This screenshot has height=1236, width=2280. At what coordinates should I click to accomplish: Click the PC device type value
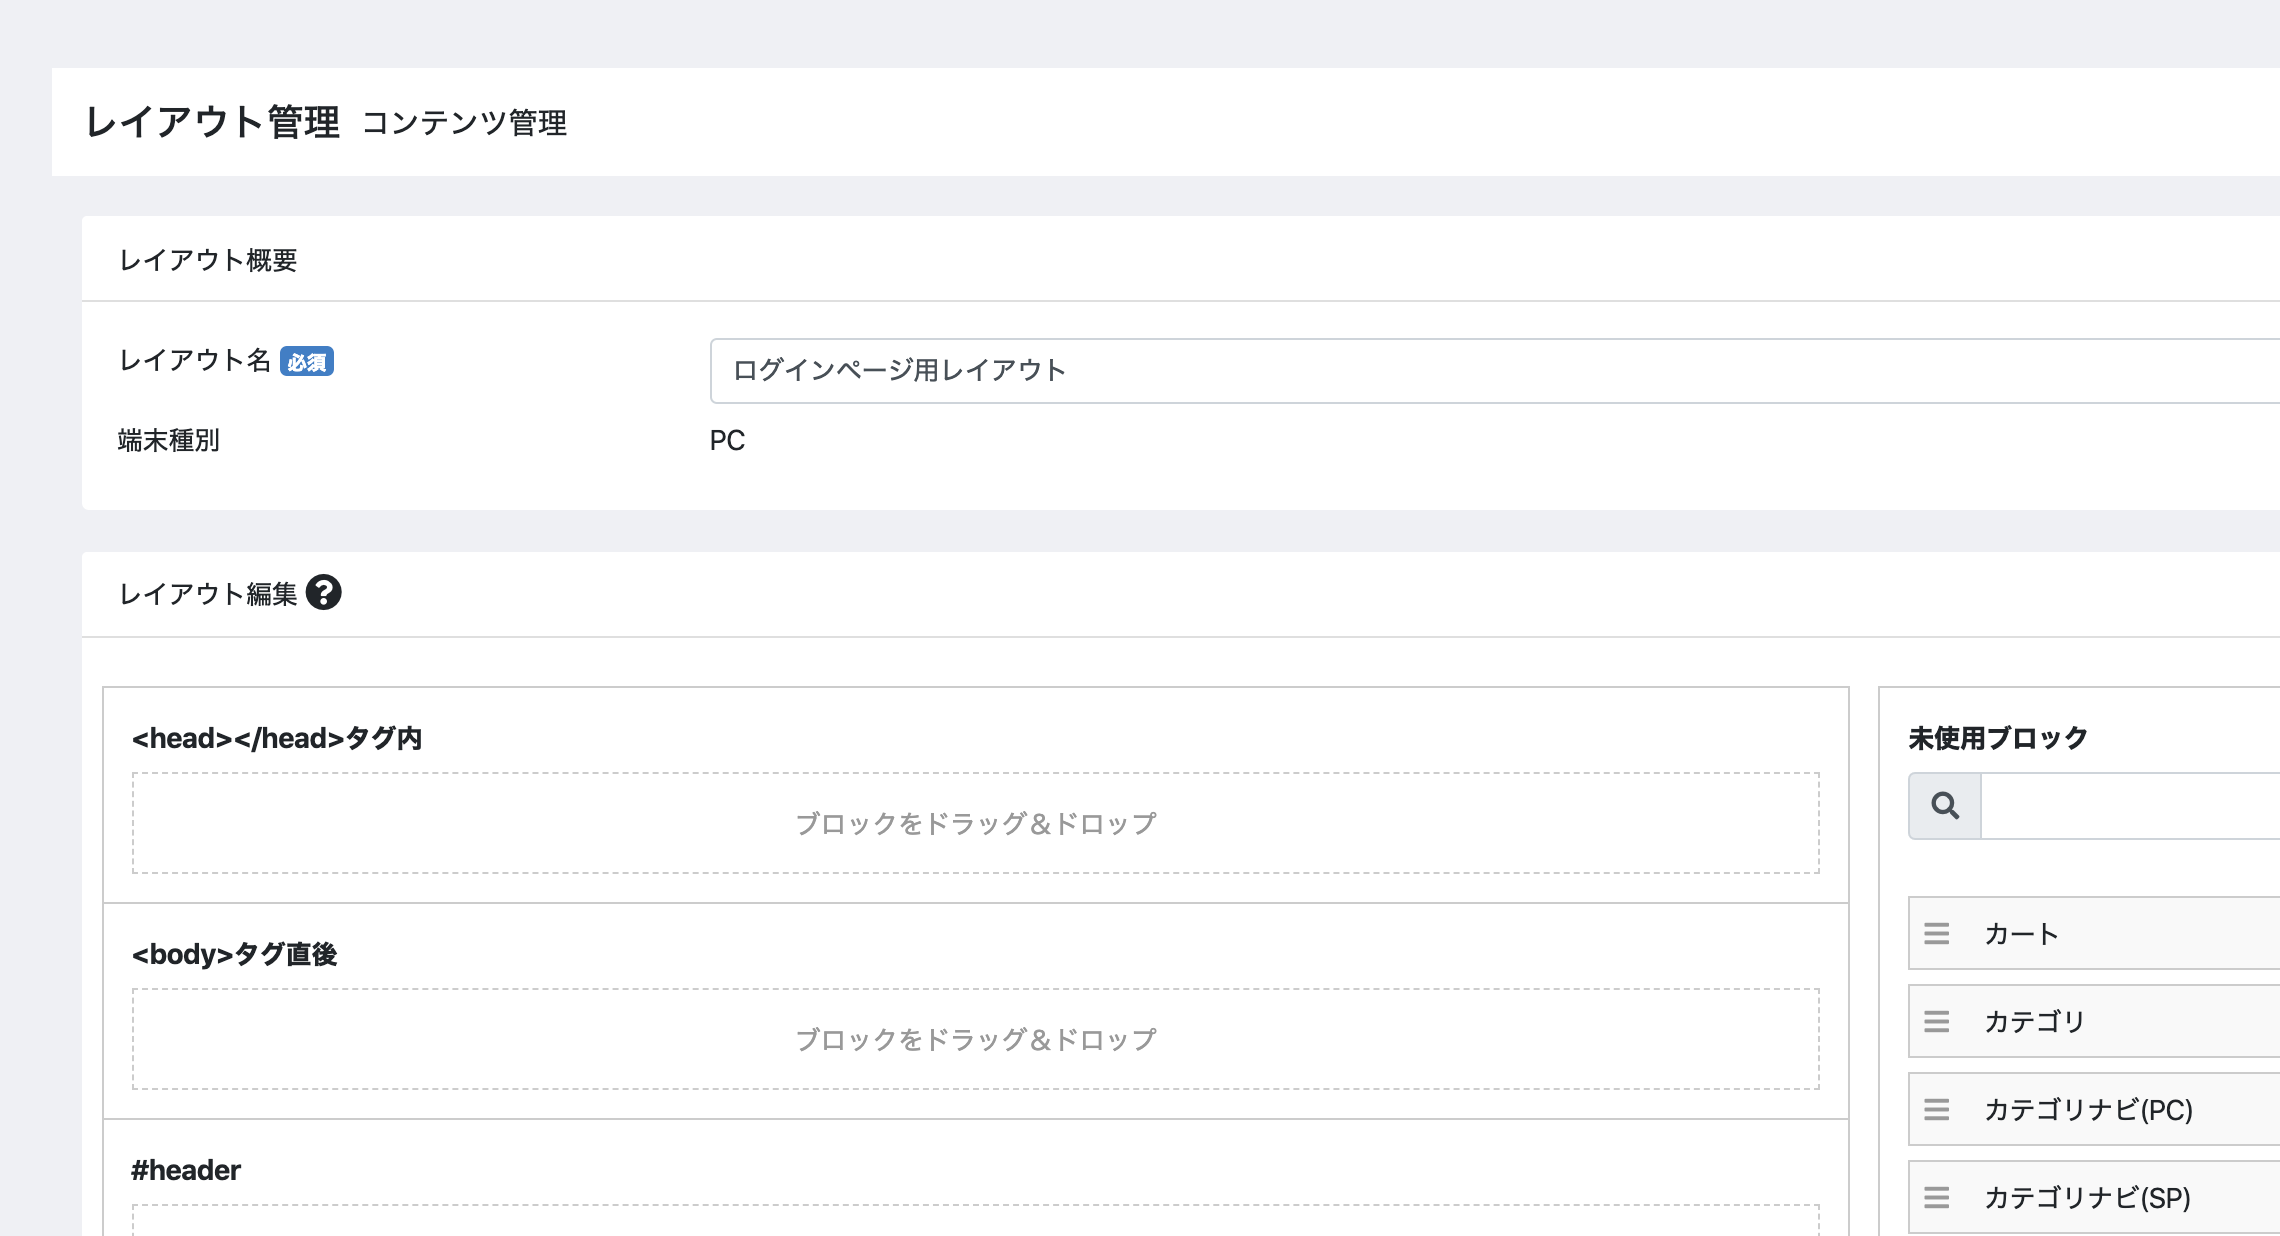pos(727,440)
